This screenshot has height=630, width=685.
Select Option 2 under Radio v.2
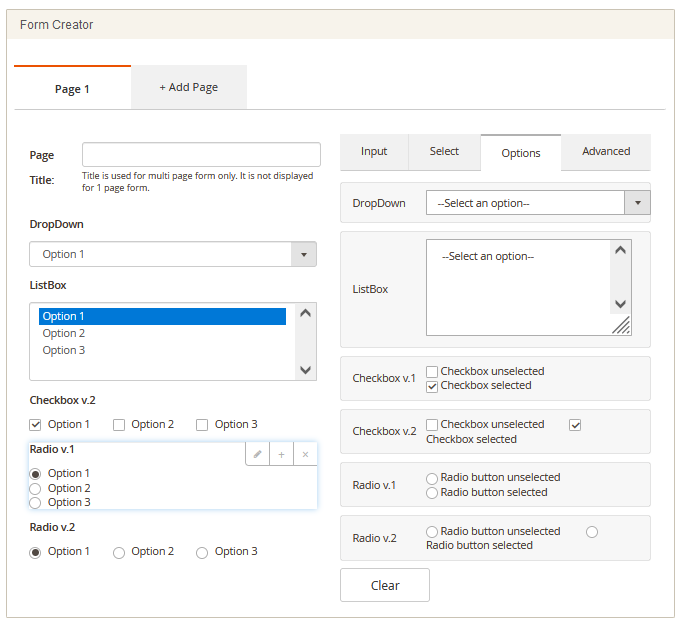click(119, 552)
